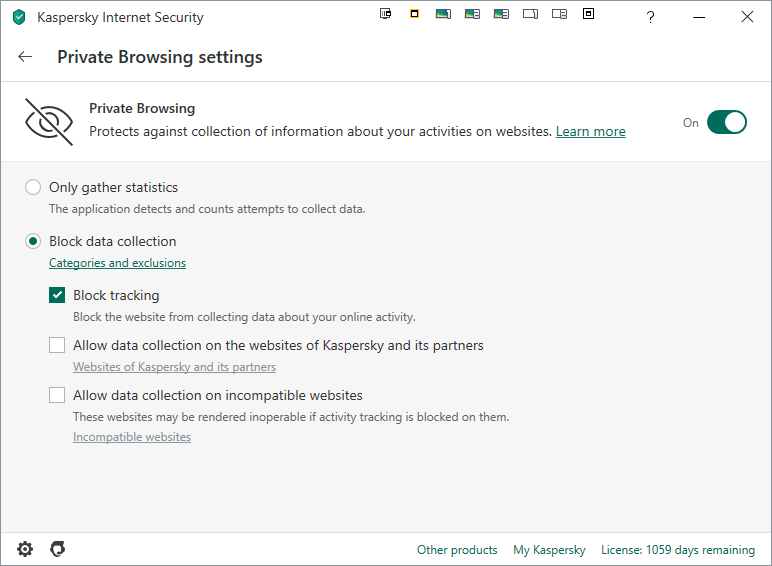Image resolution: width=772 pixels, height=566 pixels.
Task: Click the leftmost overlapping-windows title bar icon
Action: coord(386,14)
